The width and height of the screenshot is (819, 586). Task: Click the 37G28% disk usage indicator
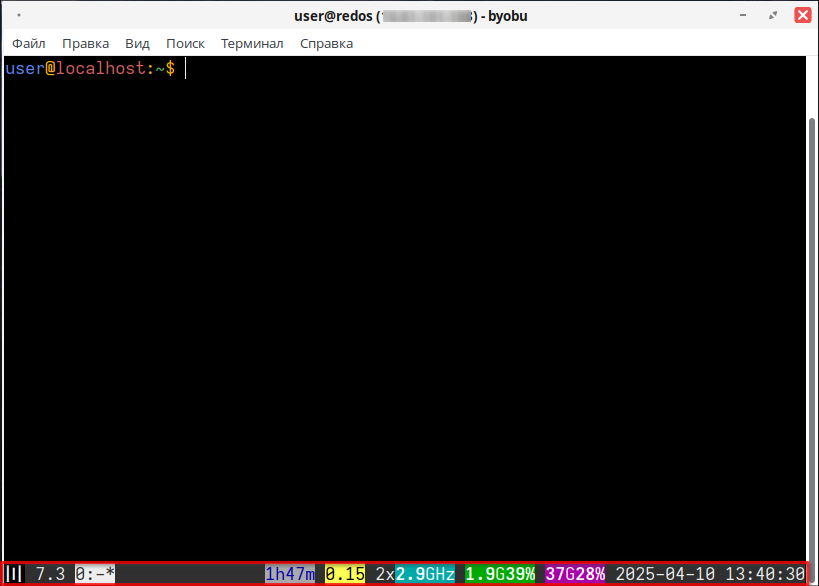click(575, 574)
